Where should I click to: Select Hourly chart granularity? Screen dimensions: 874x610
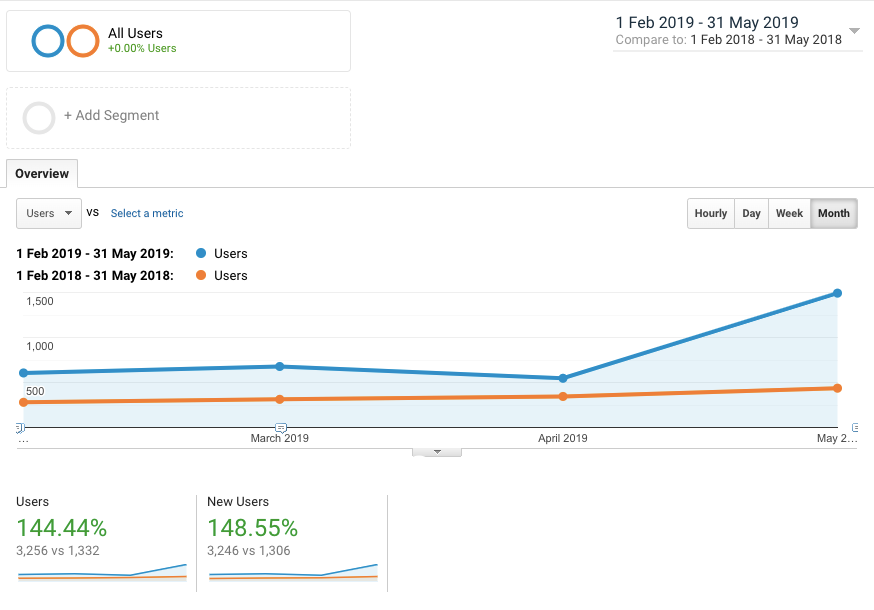[x=711, y=214]
